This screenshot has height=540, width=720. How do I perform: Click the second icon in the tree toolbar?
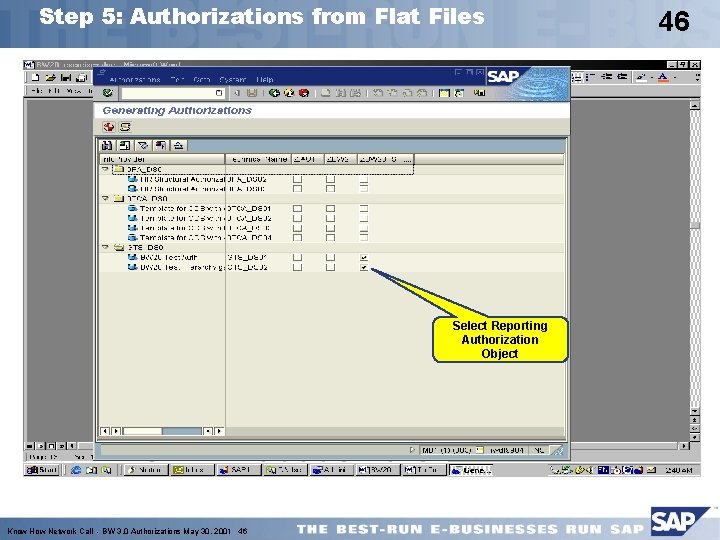click(x=124, y=146)
